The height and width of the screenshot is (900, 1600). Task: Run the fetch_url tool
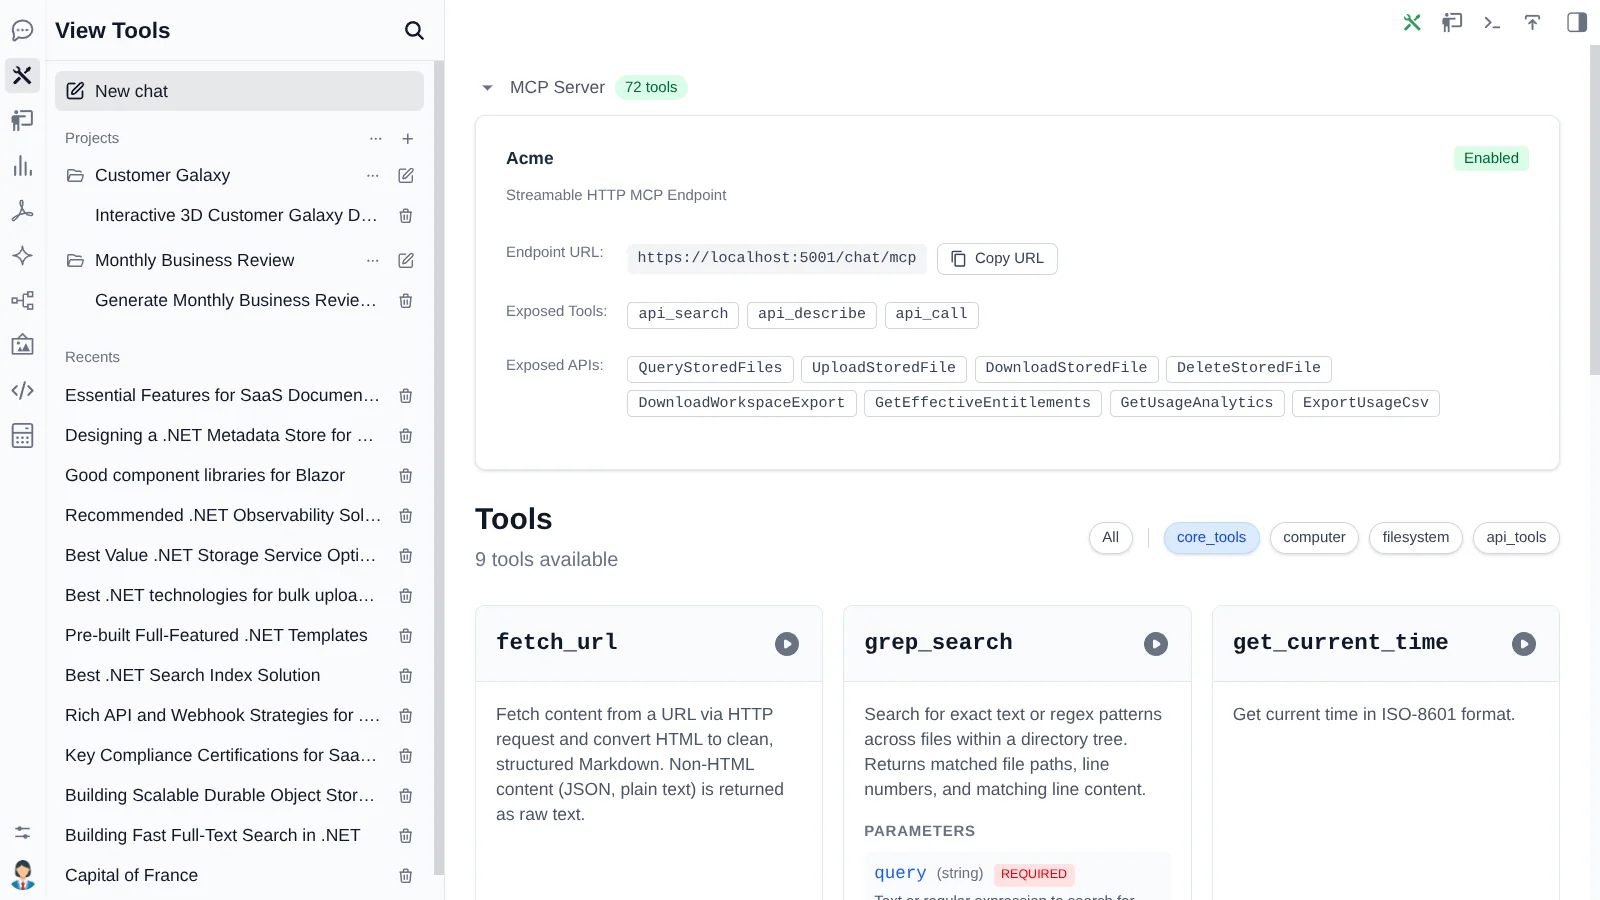[787, 644]
